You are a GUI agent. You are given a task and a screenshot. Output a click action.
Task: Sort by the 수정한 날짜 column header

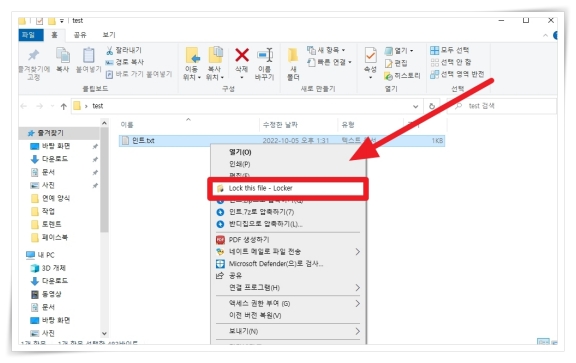click(x=280, y=125)
